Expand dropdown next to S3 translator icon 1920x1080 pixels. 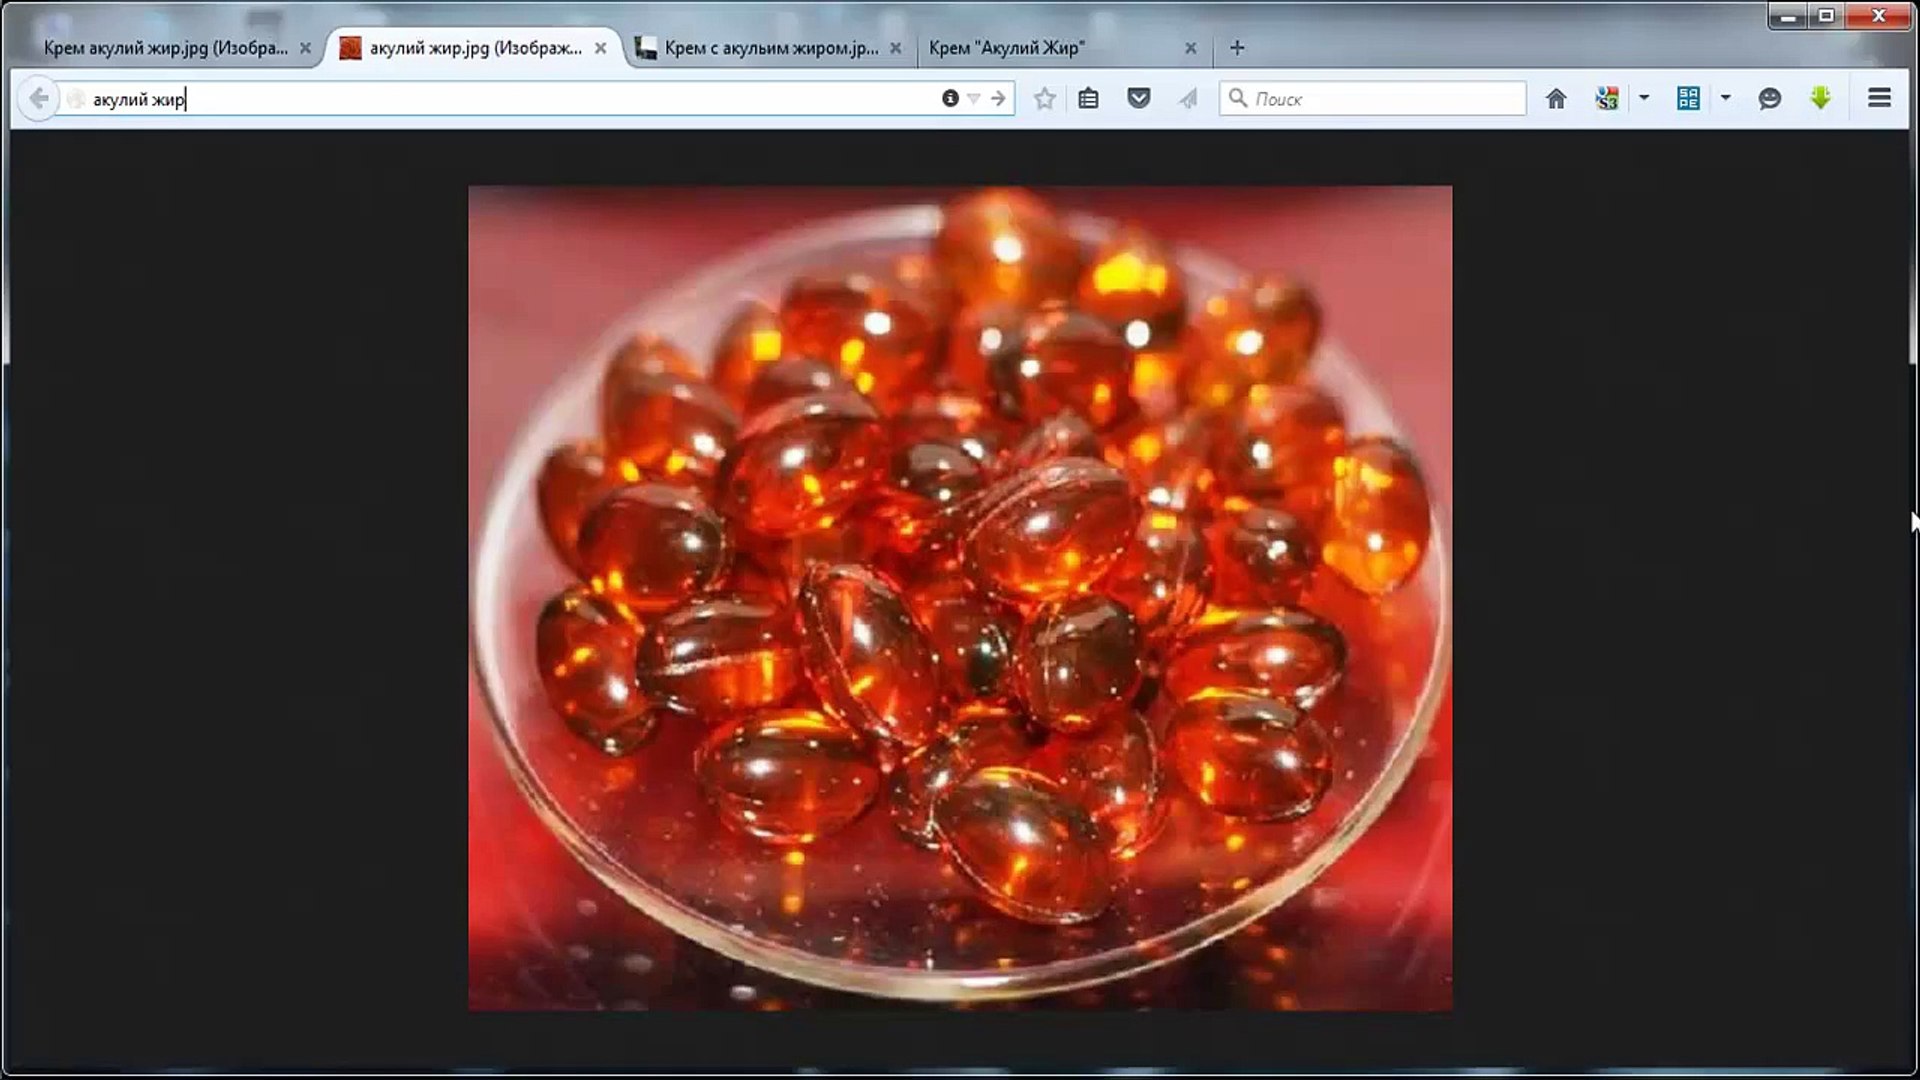(x=1644, y=98)
